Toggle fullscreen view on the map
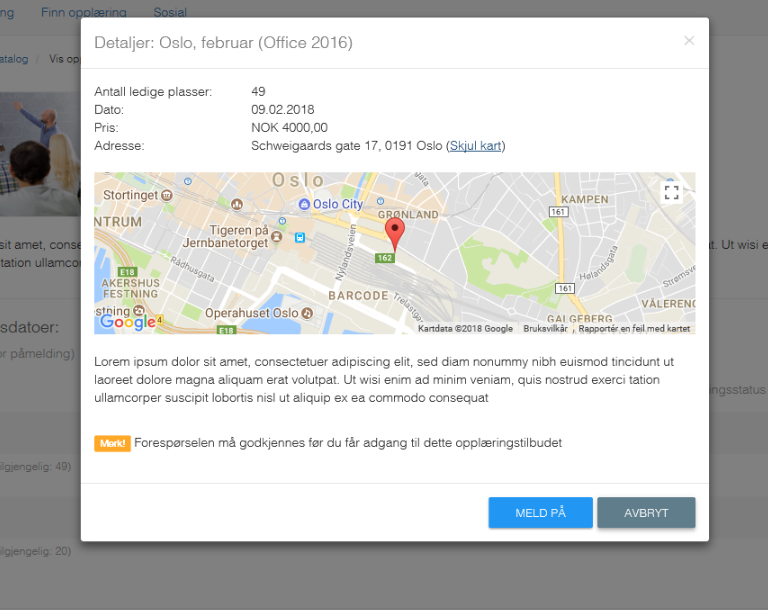Image resolution: width=768 pixels, height=610 pixels. [671, 192]
